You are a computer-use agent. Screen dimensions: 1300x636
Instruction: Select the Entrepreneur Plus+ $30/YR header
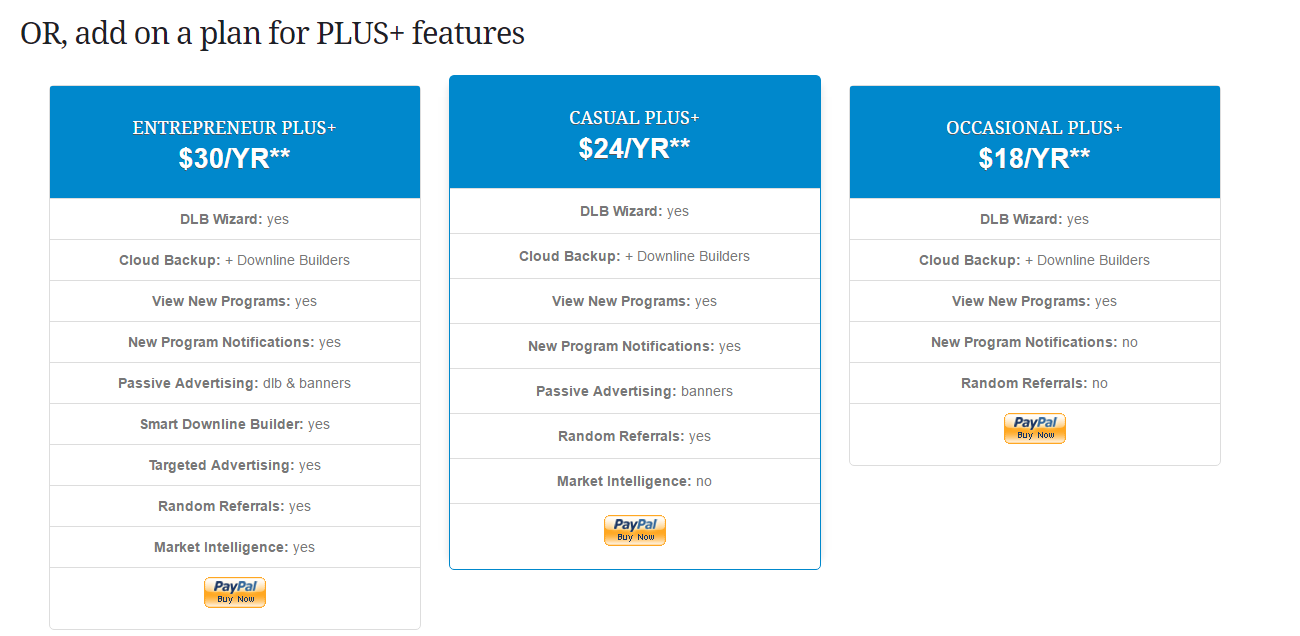[235, 142]
